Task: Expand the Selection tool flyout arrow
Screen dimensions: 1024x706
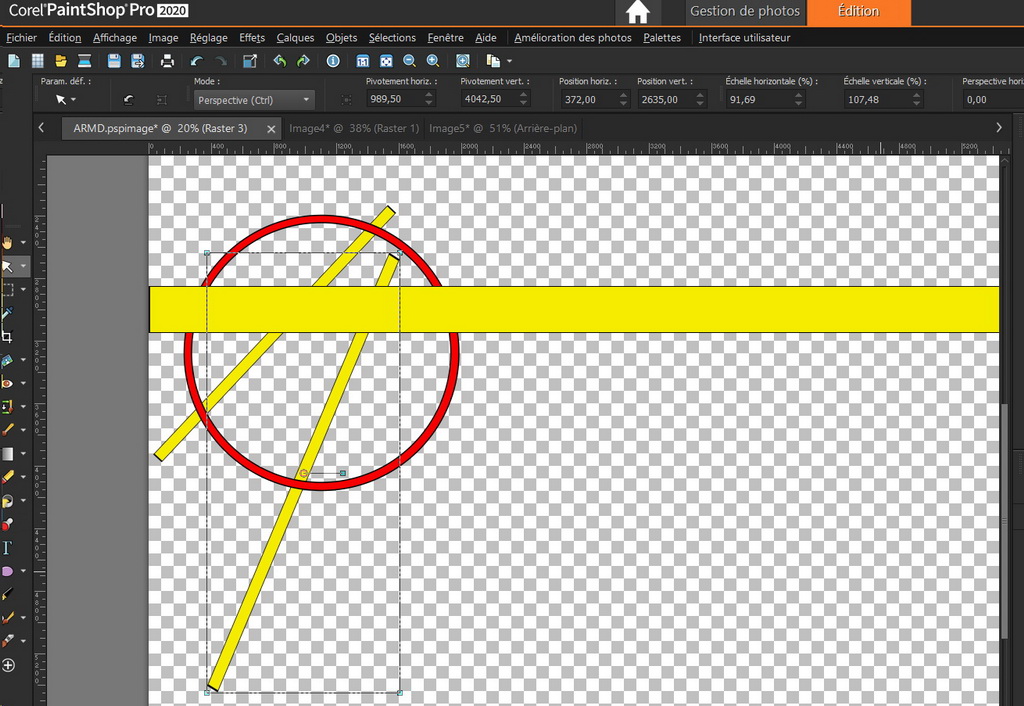Action: (x=24, y=289)
